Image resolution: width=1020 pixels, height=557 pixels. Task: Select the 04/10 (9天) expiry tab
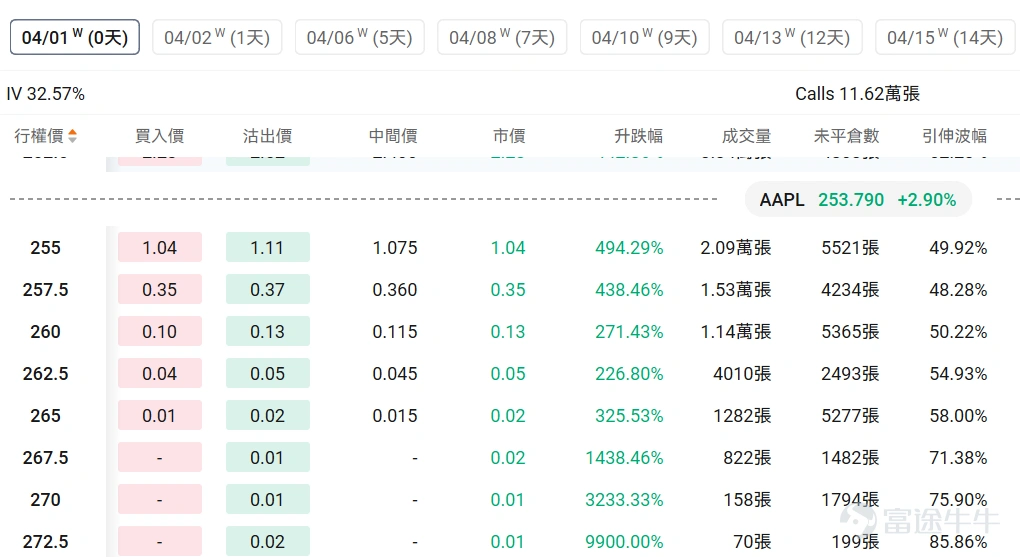(645, 37)
